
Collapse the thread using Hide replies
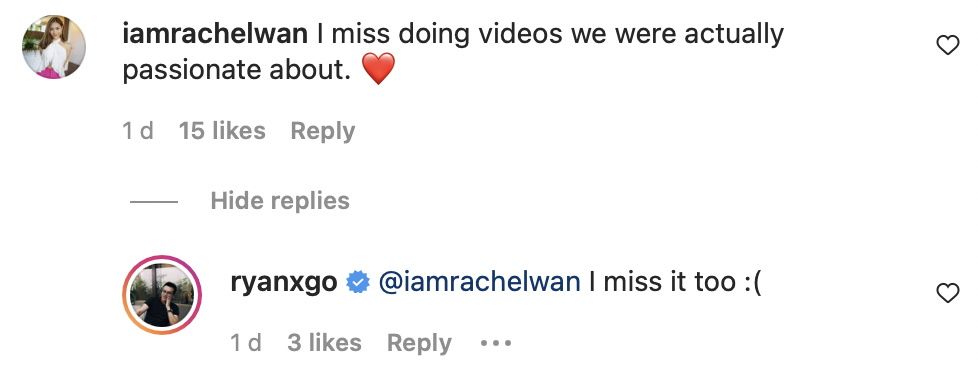280,201
